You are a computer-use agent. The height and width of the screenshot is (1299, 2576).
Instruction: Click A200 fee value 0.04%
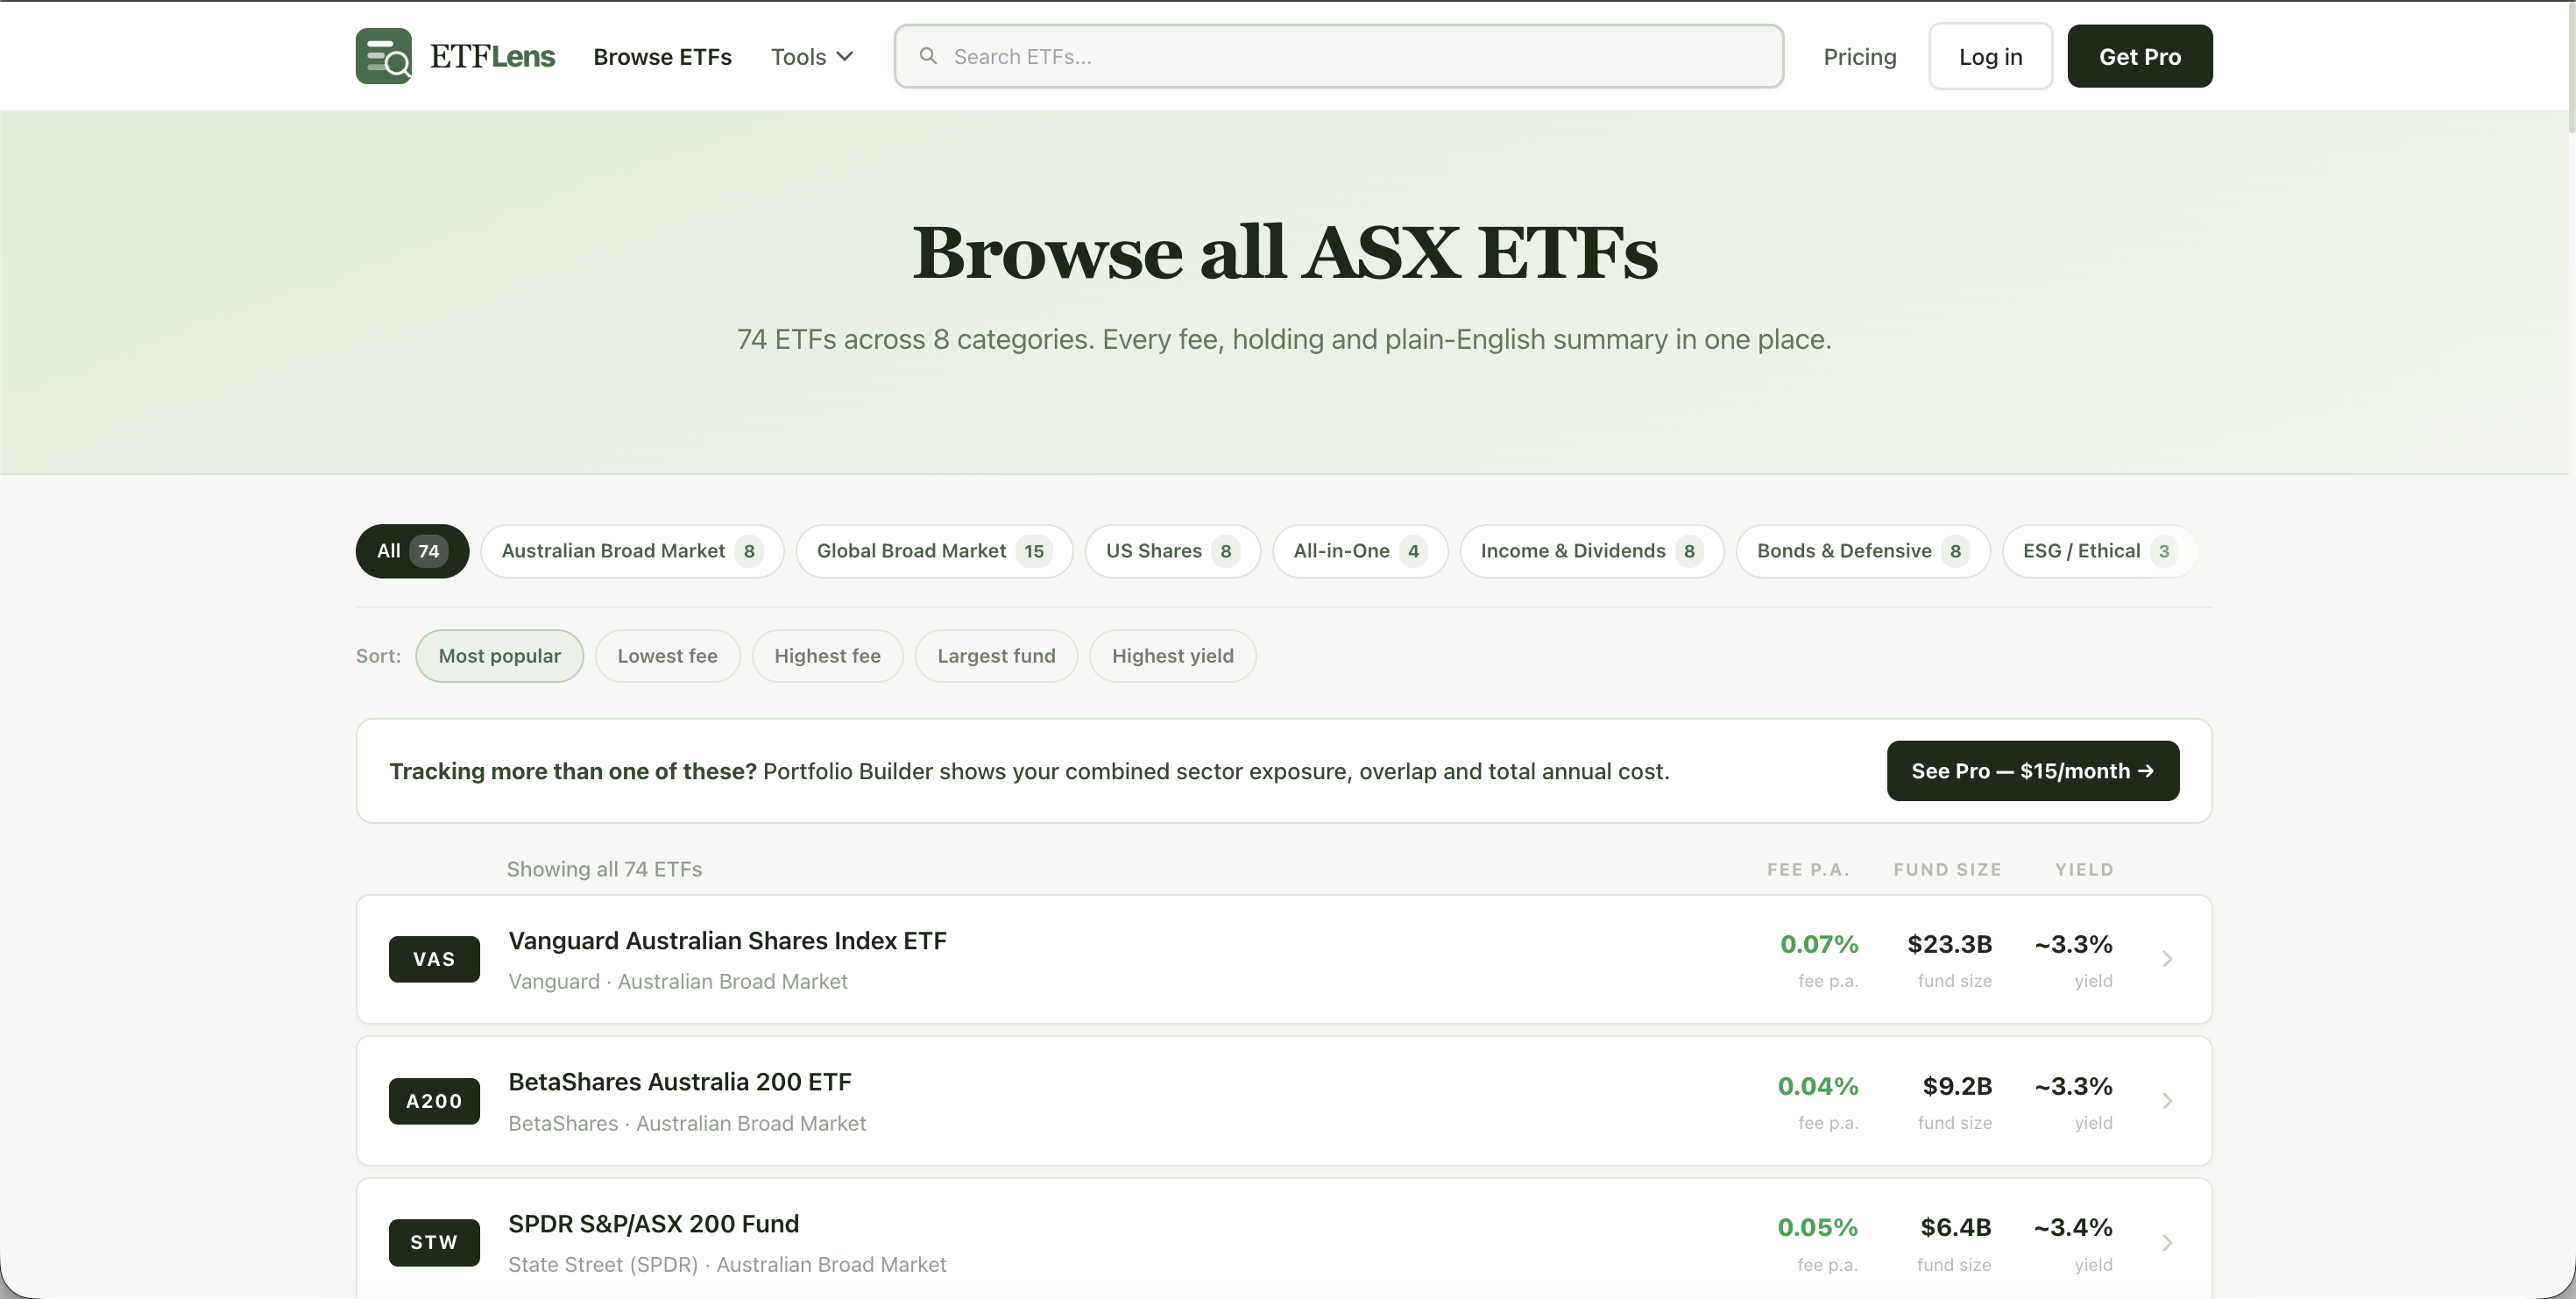tap(1818, 1086)
